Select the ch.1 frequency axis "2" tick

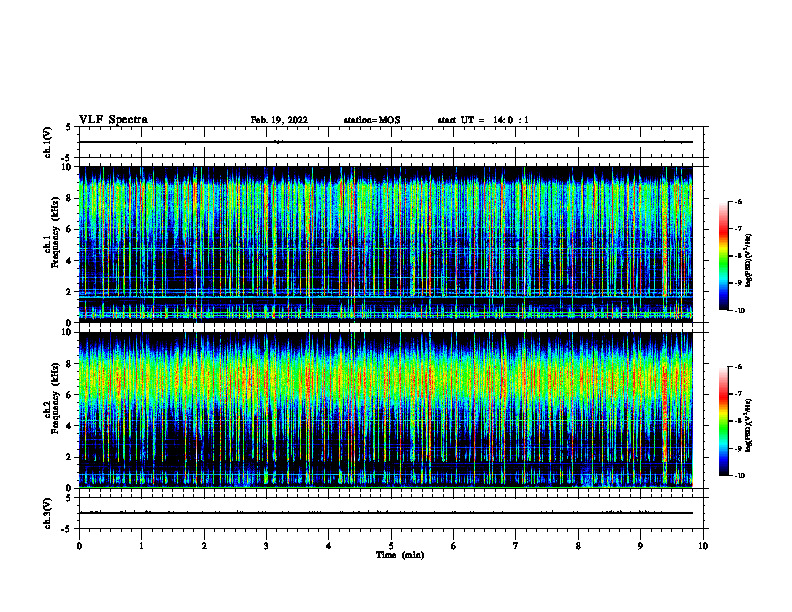70,292
